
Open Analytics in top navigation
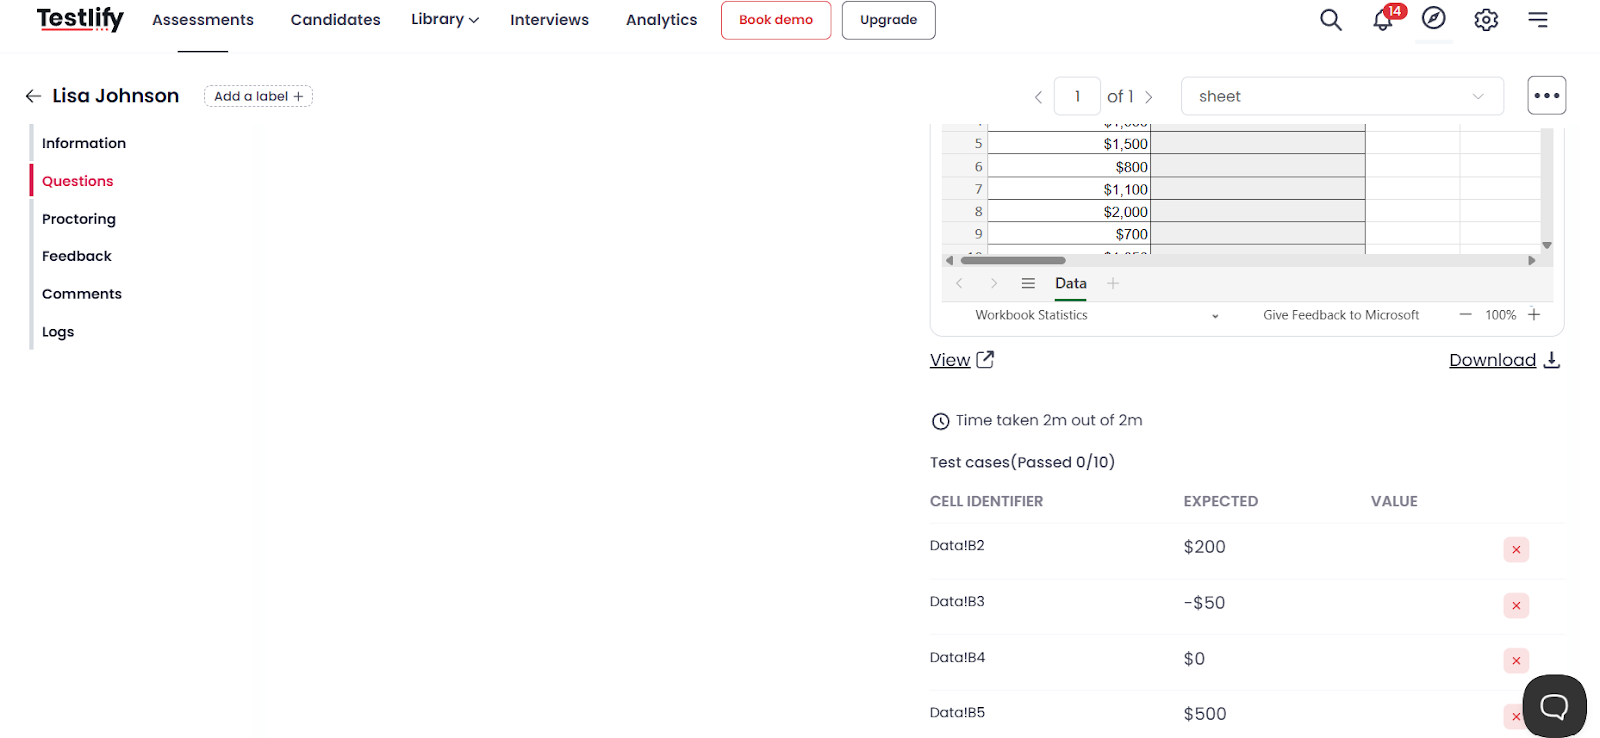click(661, 20)
